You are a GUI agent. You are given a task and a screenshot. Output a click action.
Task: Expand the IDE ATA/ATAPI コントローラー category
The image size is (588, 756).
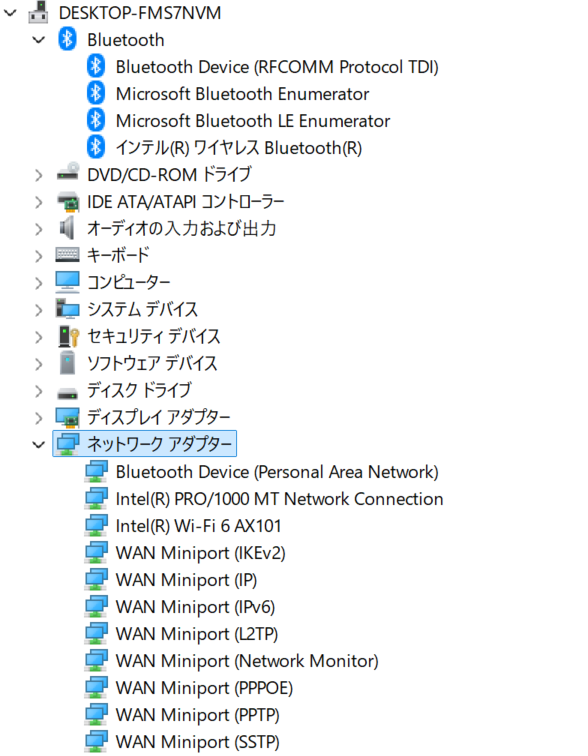39,202
